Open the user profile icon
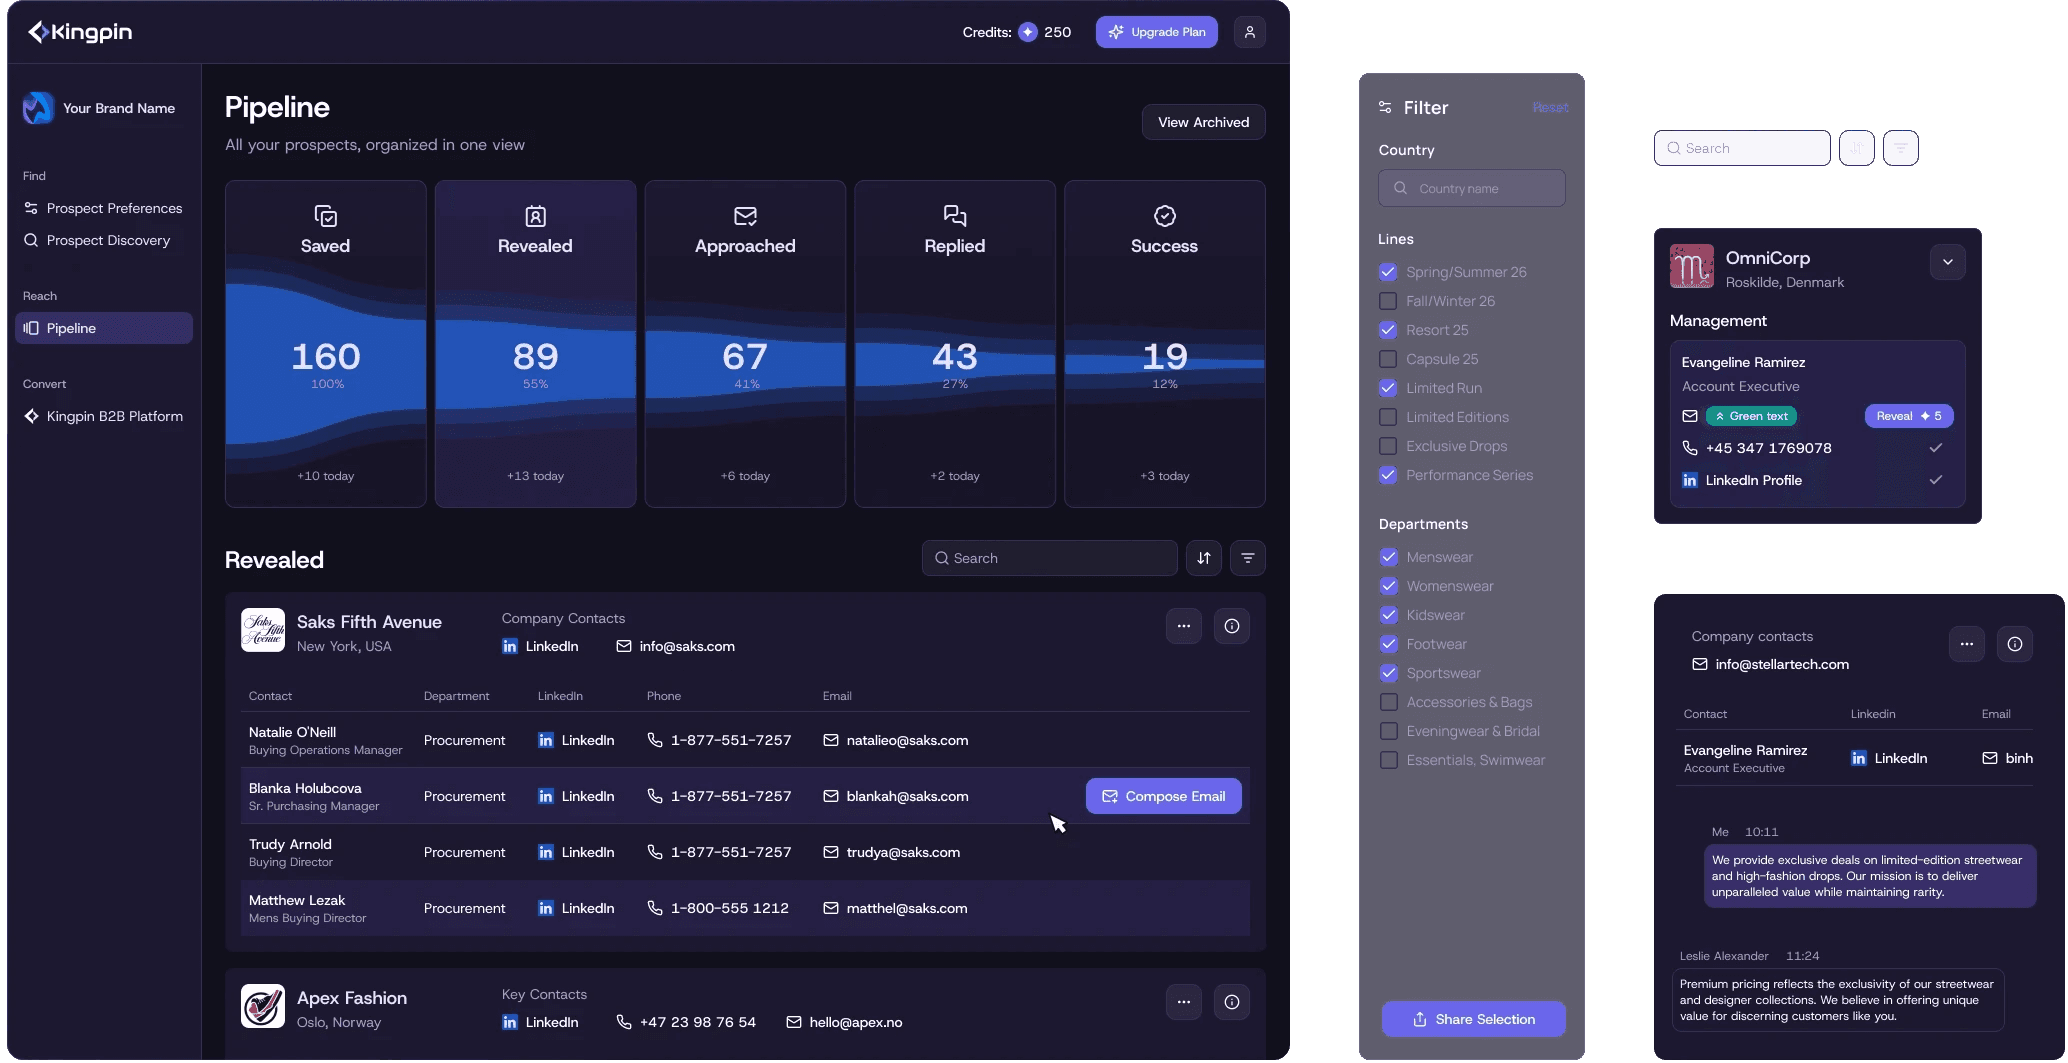This screenshot has width=2068, height=1063. (1250, 32)
